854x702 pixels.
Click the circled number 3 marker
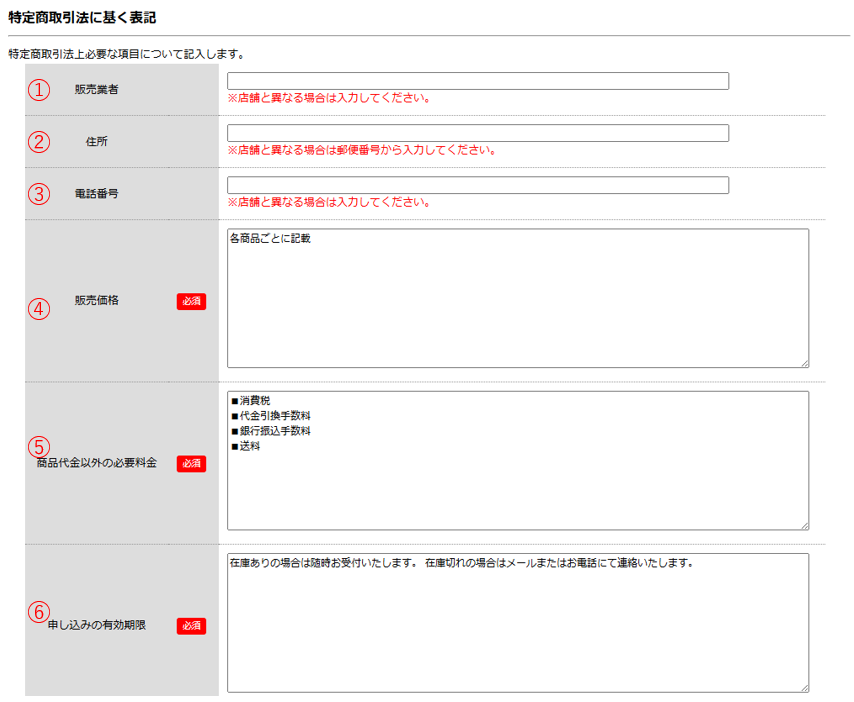click(38, 194)
